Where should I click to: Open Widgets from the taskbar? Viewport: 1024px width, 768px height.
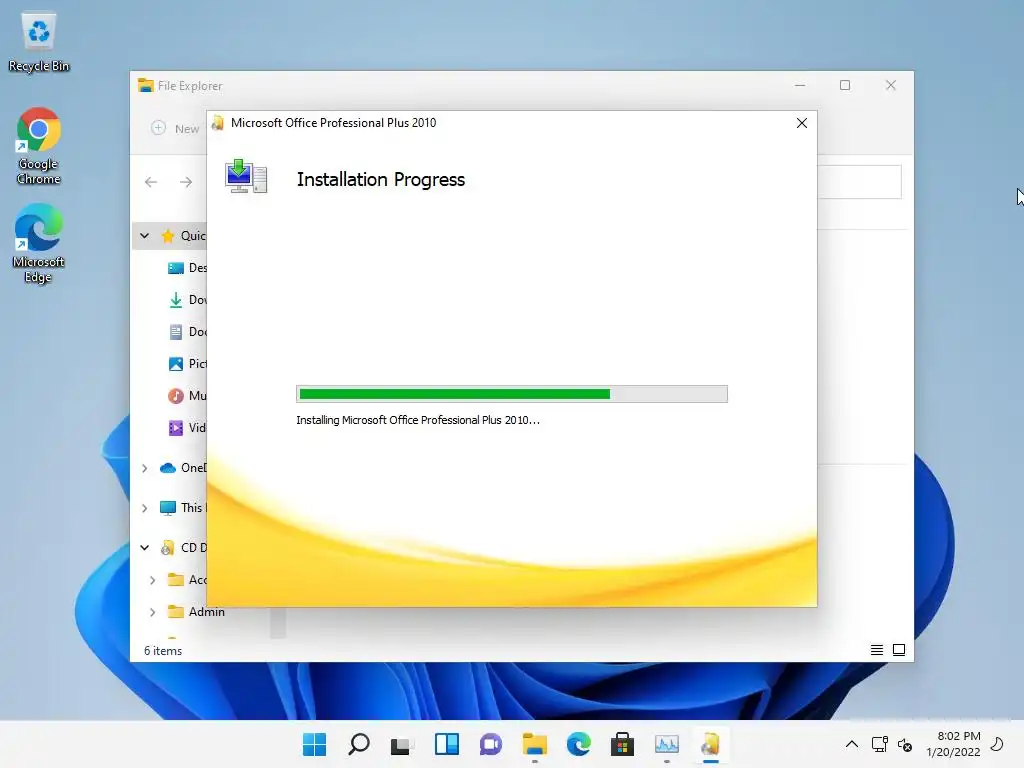pyautogui.click(x=447, y=744)
